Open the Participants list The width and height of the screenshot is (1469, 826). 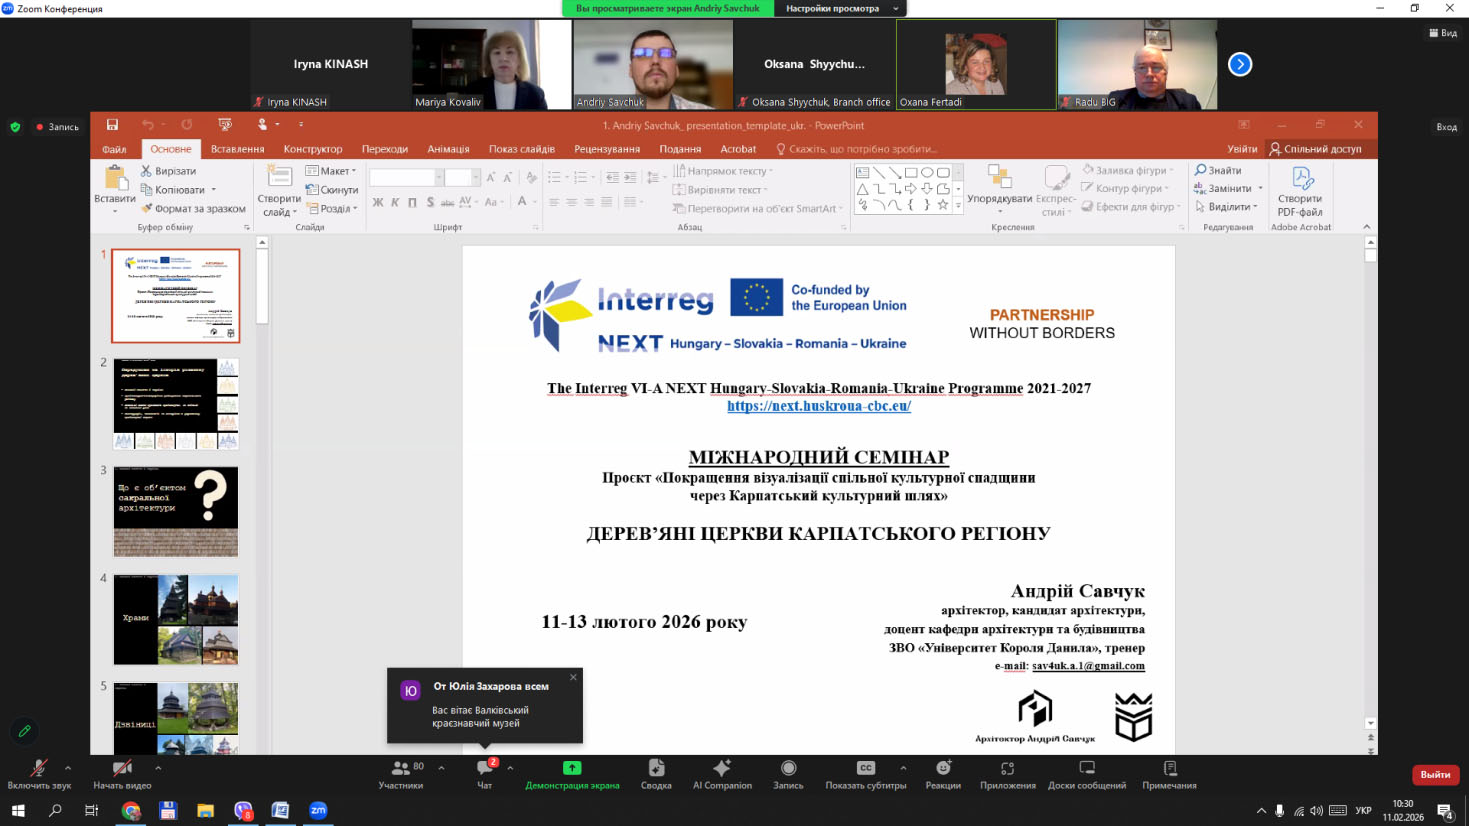401,772
